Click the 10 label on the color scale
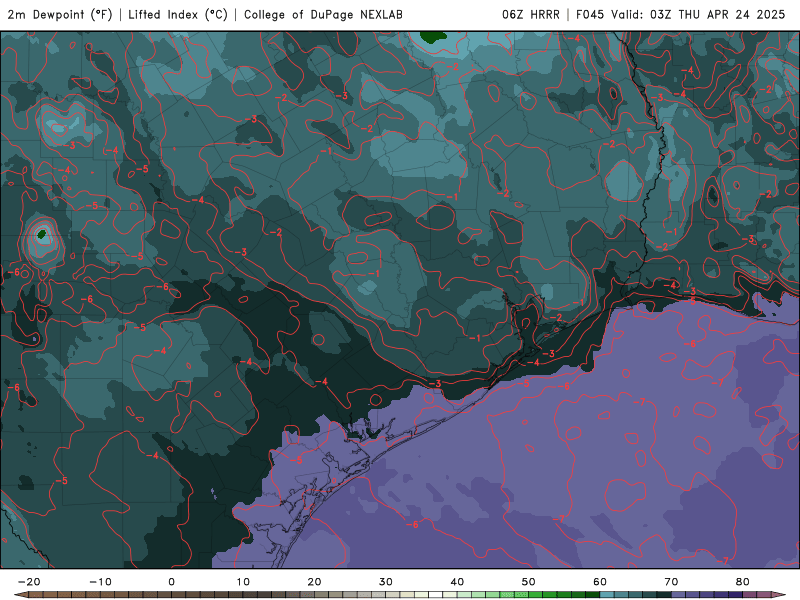This screenshot has width=800, height=600. click(x=243, y=582)
